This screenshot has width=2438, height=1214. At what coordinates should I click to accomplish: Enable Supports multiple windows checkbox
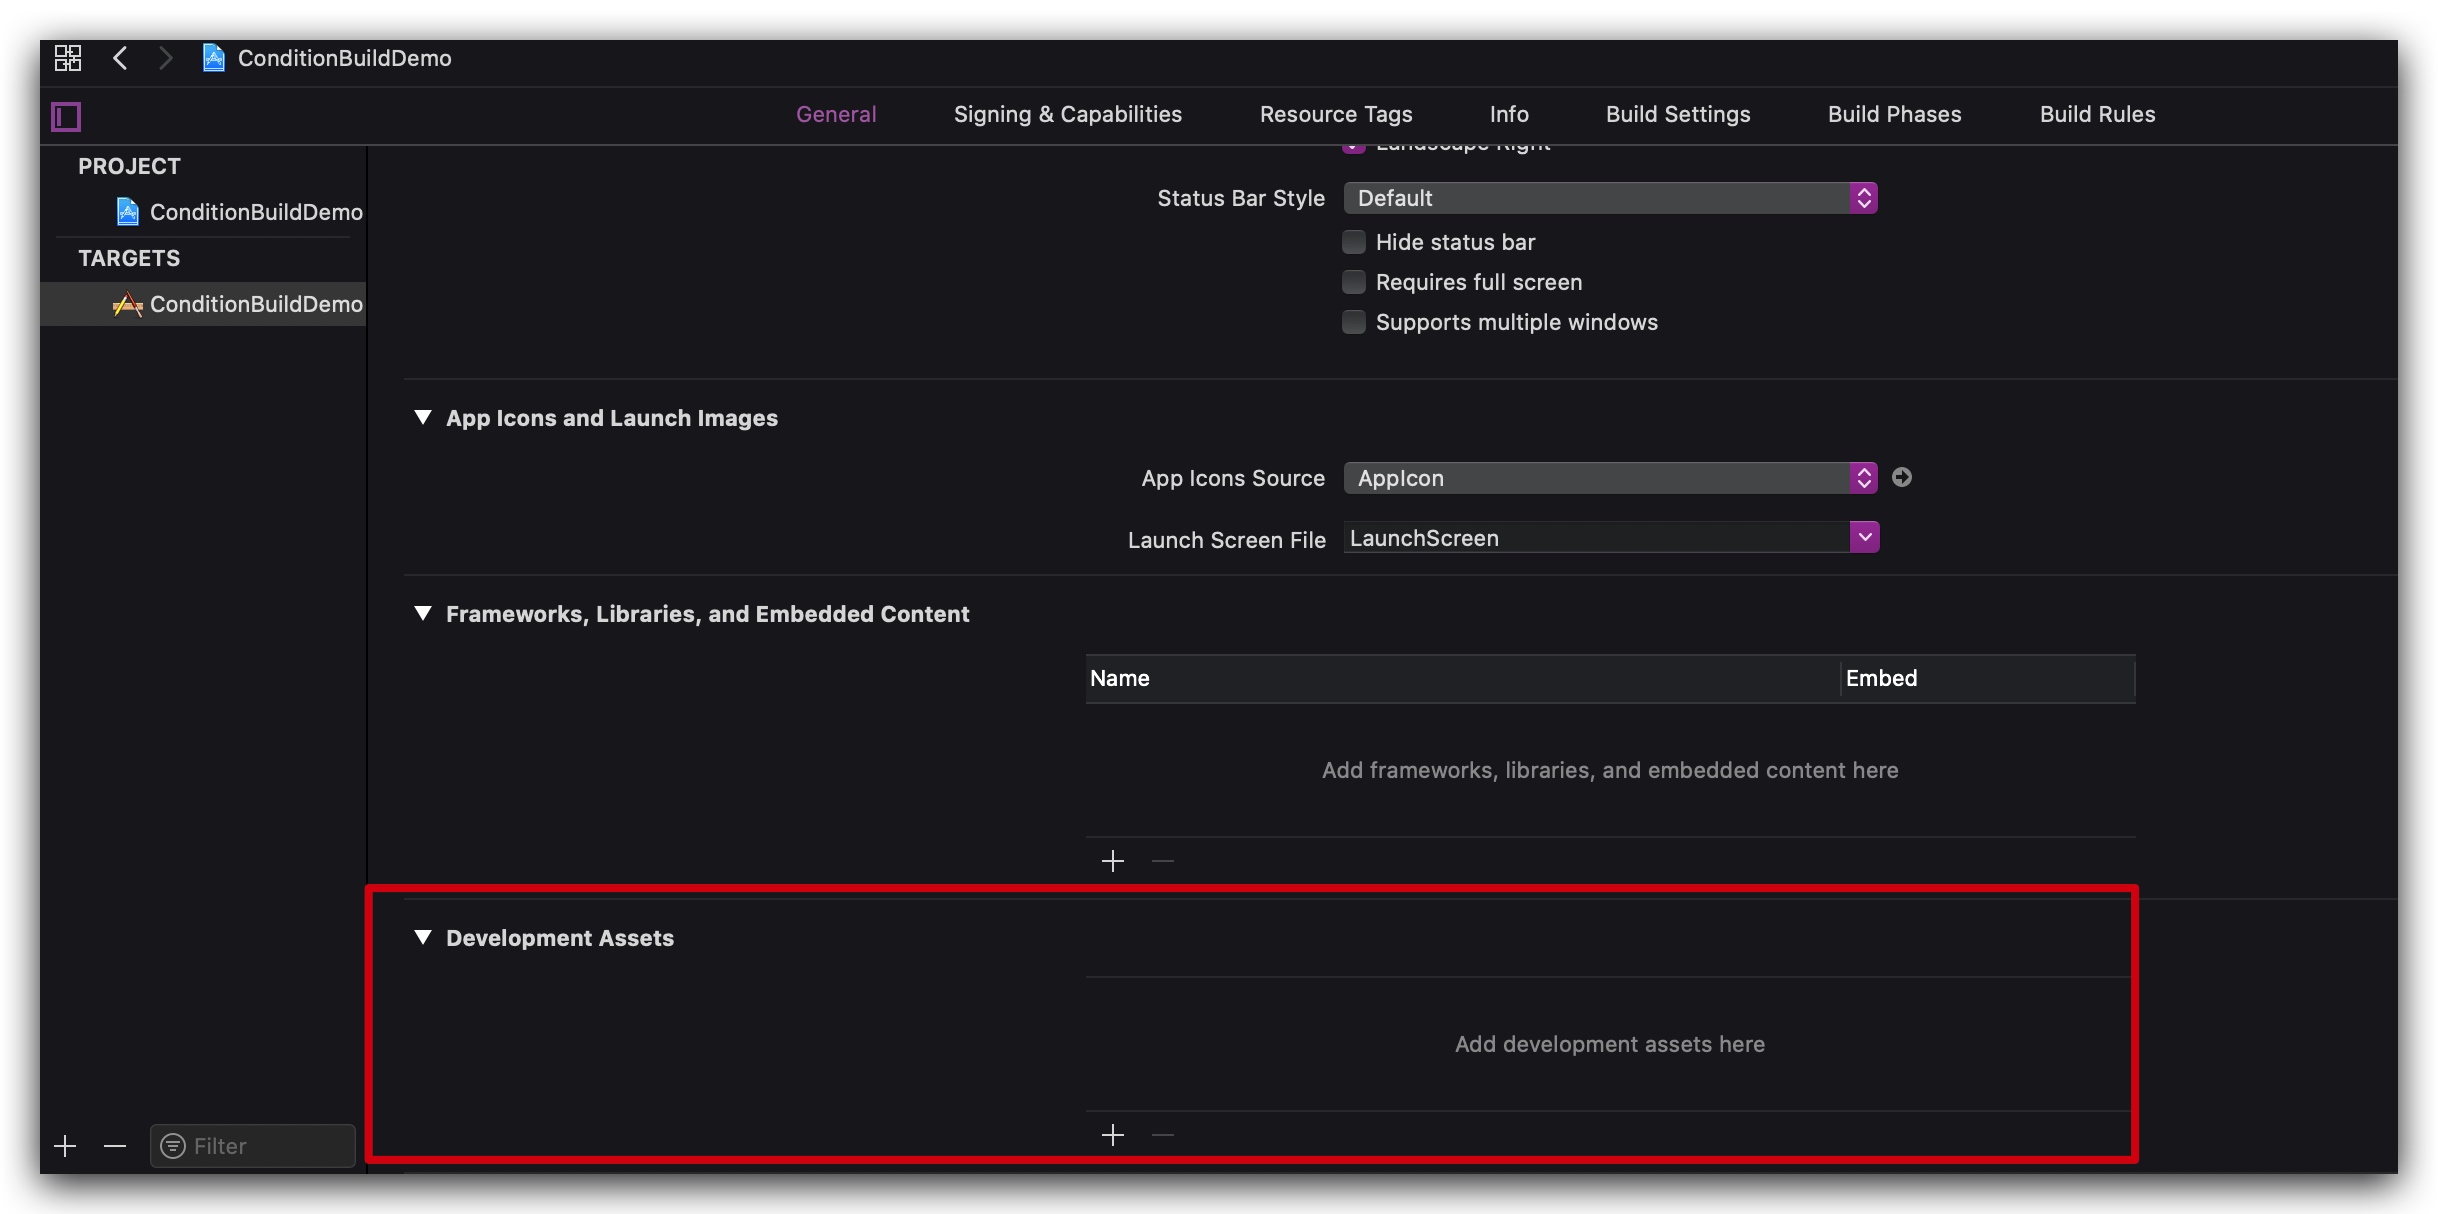click(x=1354, y=322)
